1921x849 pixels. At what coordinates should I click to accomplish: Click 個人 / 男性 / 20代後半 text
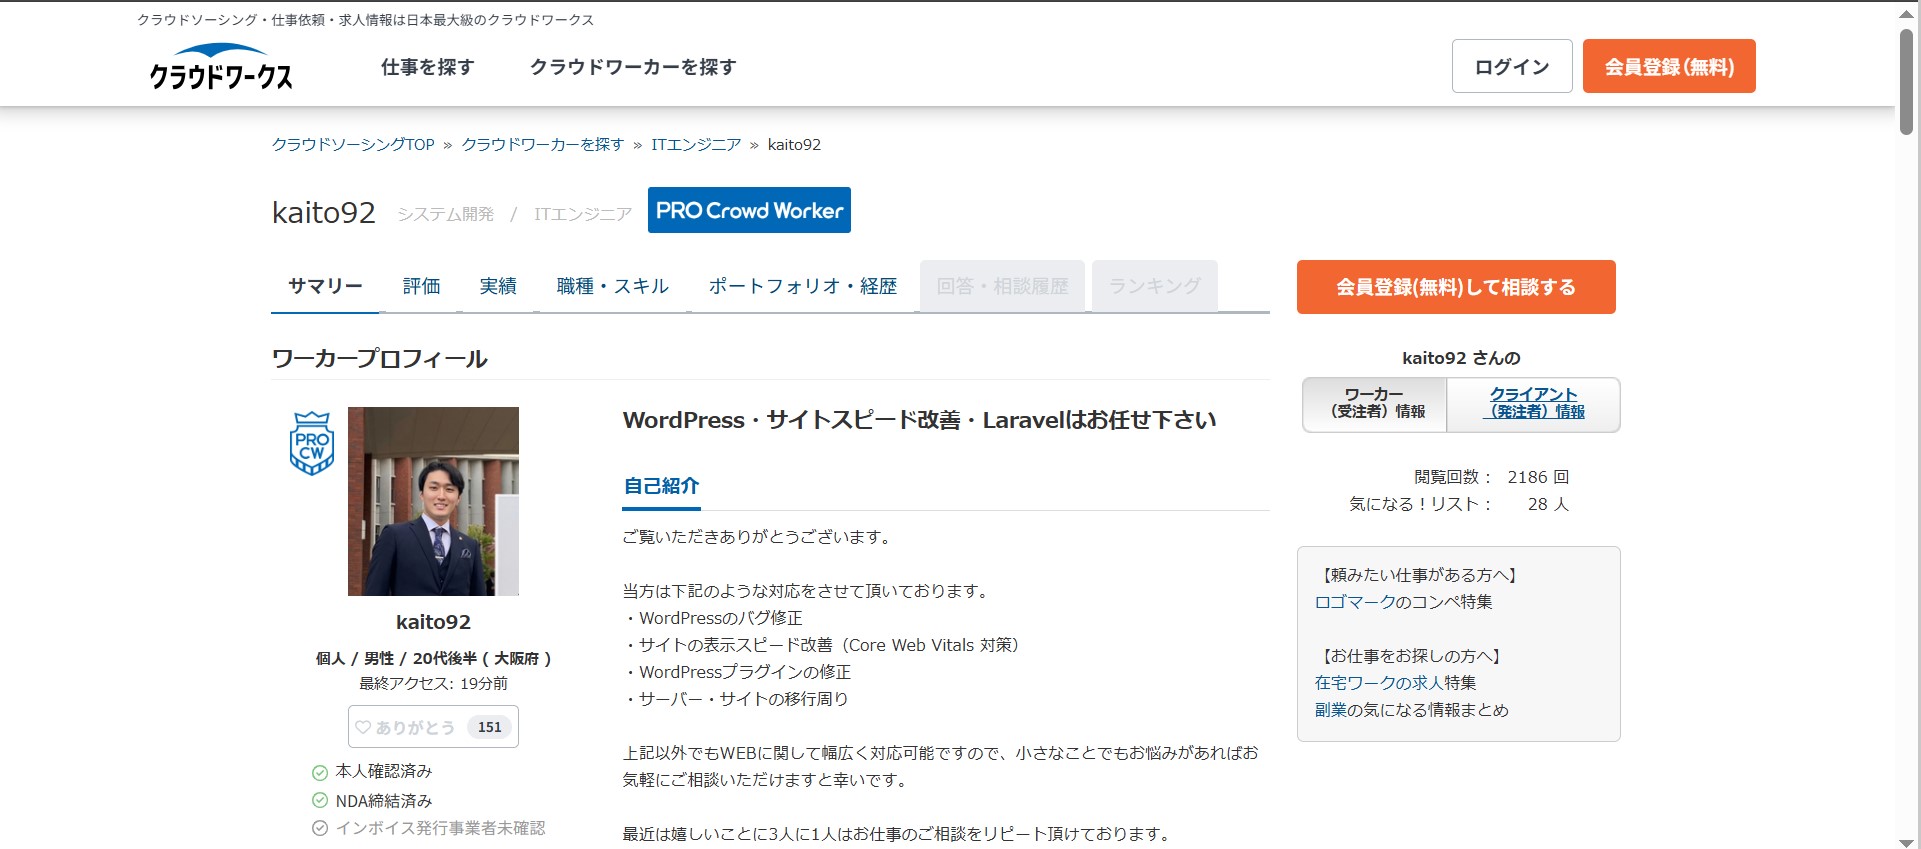[x=433, y=658]
